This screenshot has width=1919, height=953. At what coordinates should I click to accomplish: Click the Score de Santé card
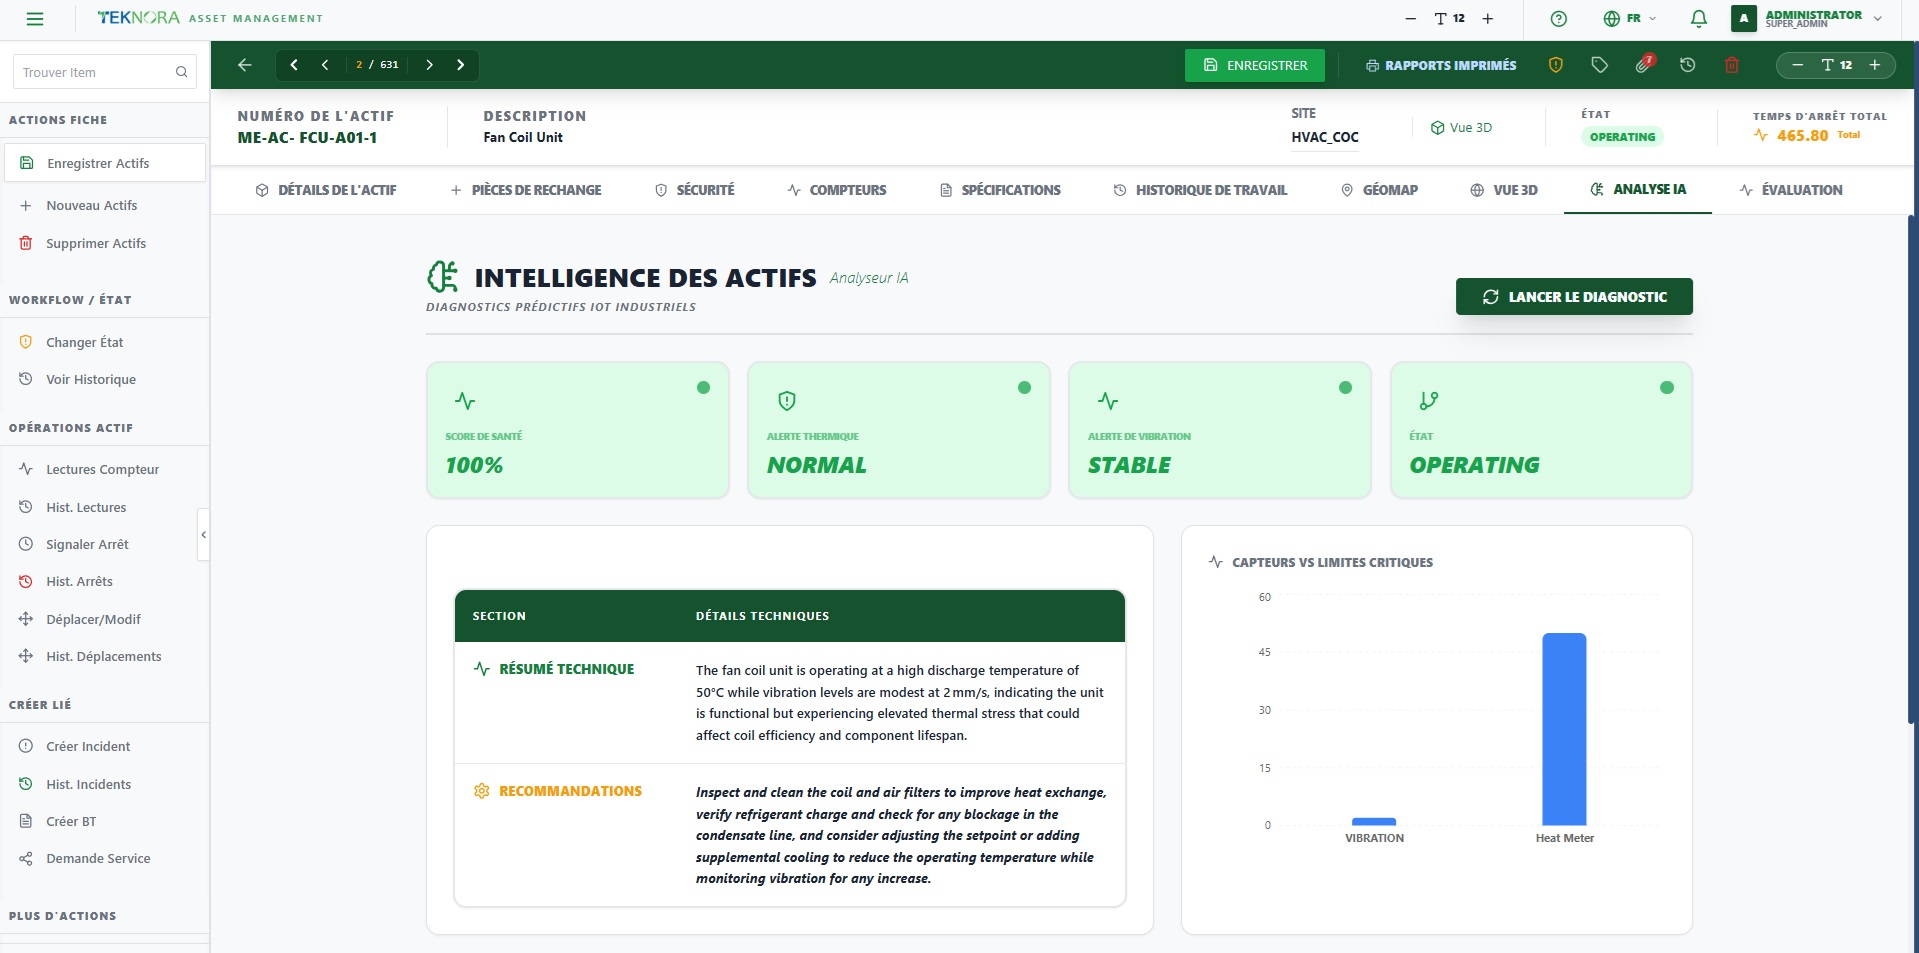click(578, 430)
